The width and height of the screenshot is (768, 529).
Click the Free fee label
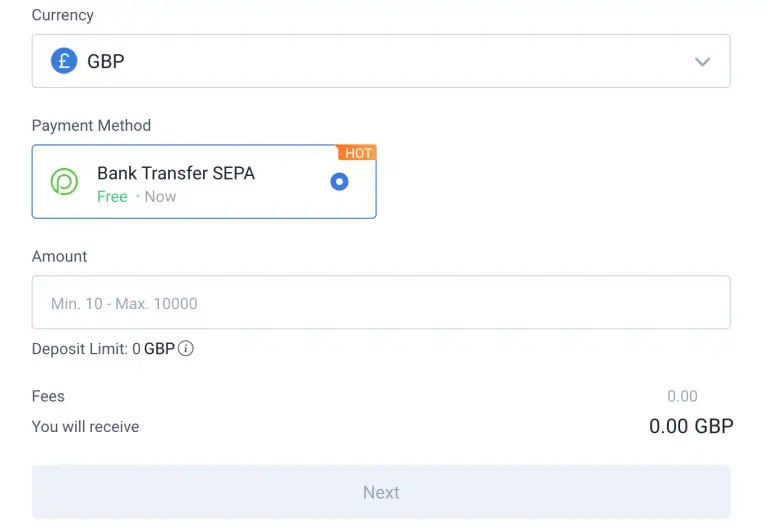112,196
